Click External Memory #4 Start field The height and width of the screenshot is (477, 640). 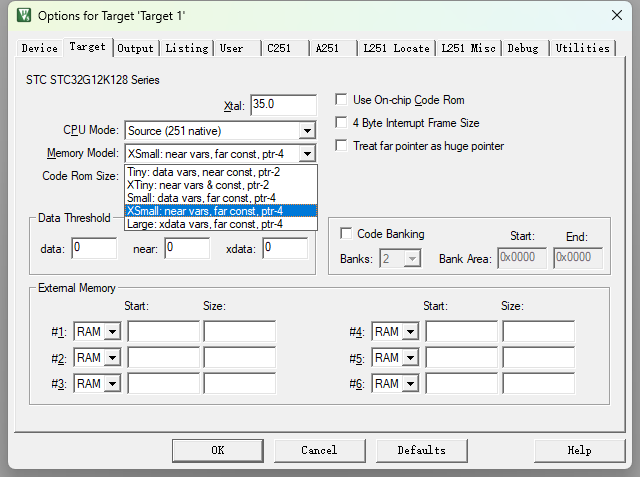point(462,331)
